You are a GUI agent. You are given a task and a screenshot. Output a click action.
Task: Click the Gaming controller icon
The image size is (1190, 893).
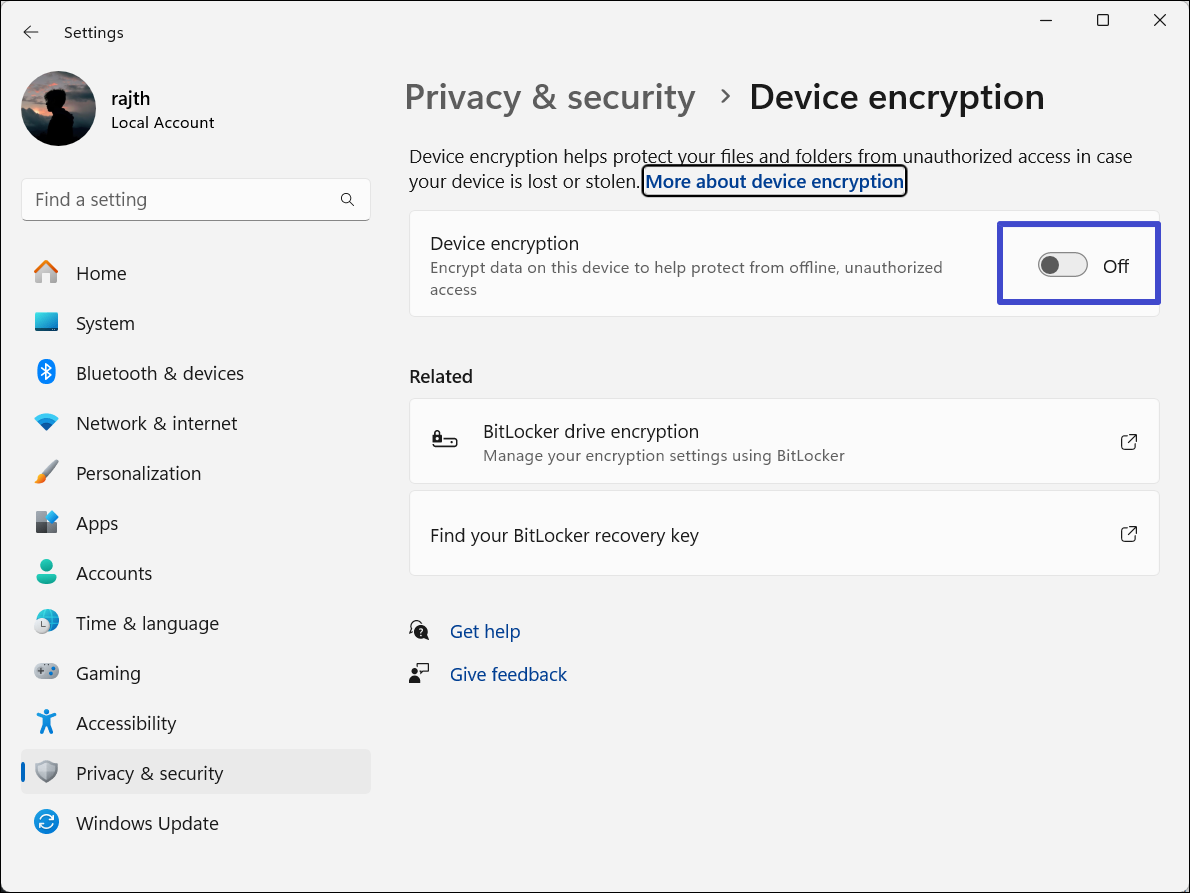click(x=46, y=673)
